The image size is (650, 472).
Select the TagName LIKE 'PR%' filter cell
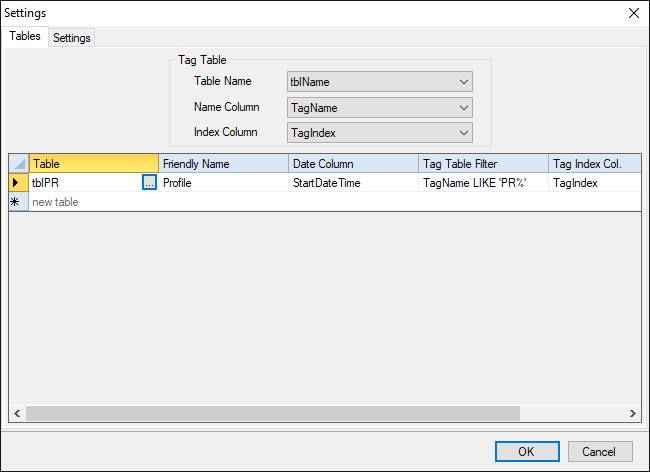click(x=483, y=183)
